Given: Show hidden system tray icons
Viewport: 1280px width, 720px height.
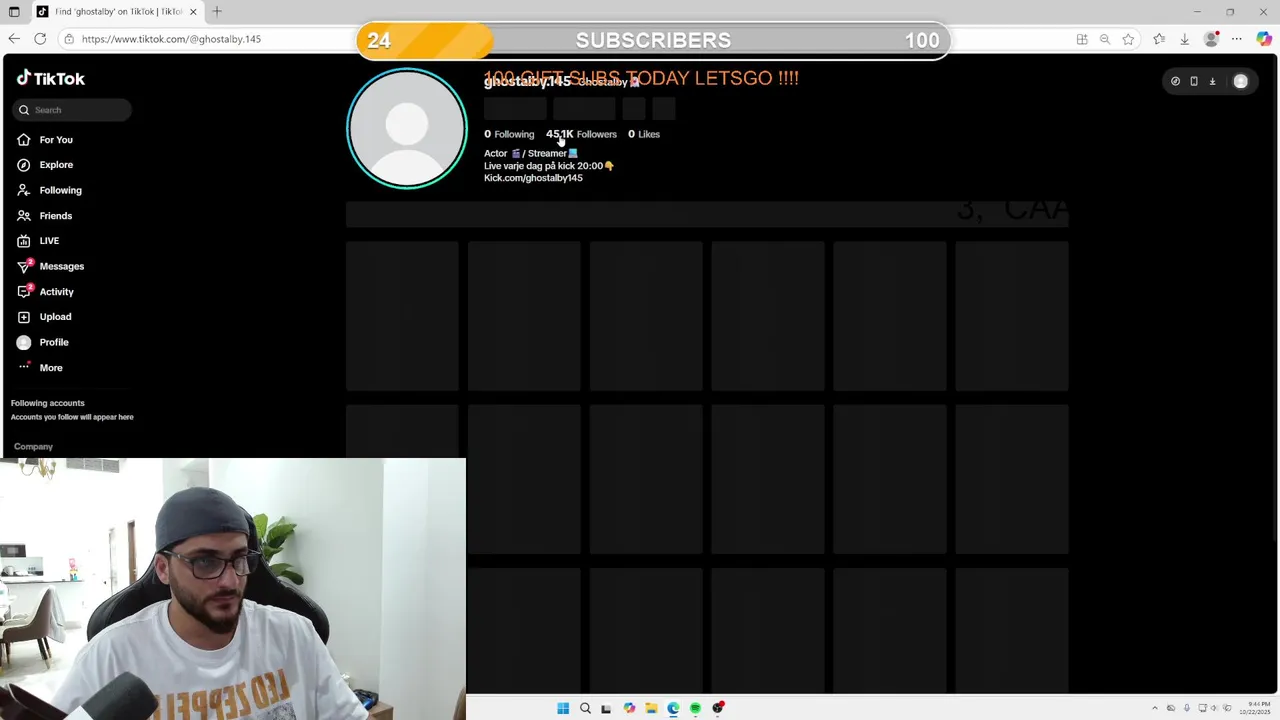Looking at the screenshot, I should click(x=1155, y=708).
